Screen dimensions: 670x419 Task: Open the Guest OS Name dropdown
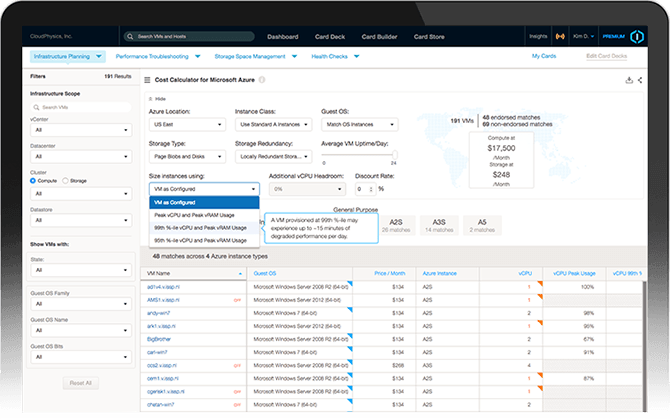(x=81, y=330)
